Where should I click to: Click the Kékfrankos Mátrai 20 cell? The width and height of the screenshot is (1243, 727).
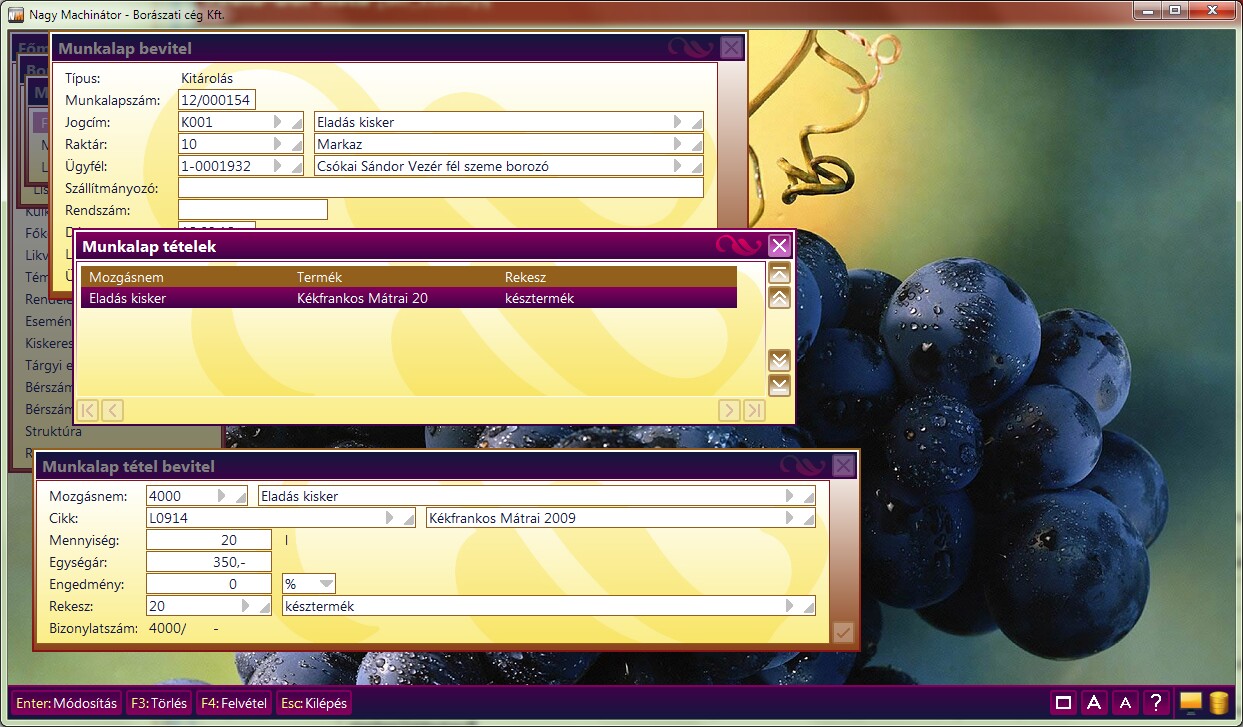point(363,298)
